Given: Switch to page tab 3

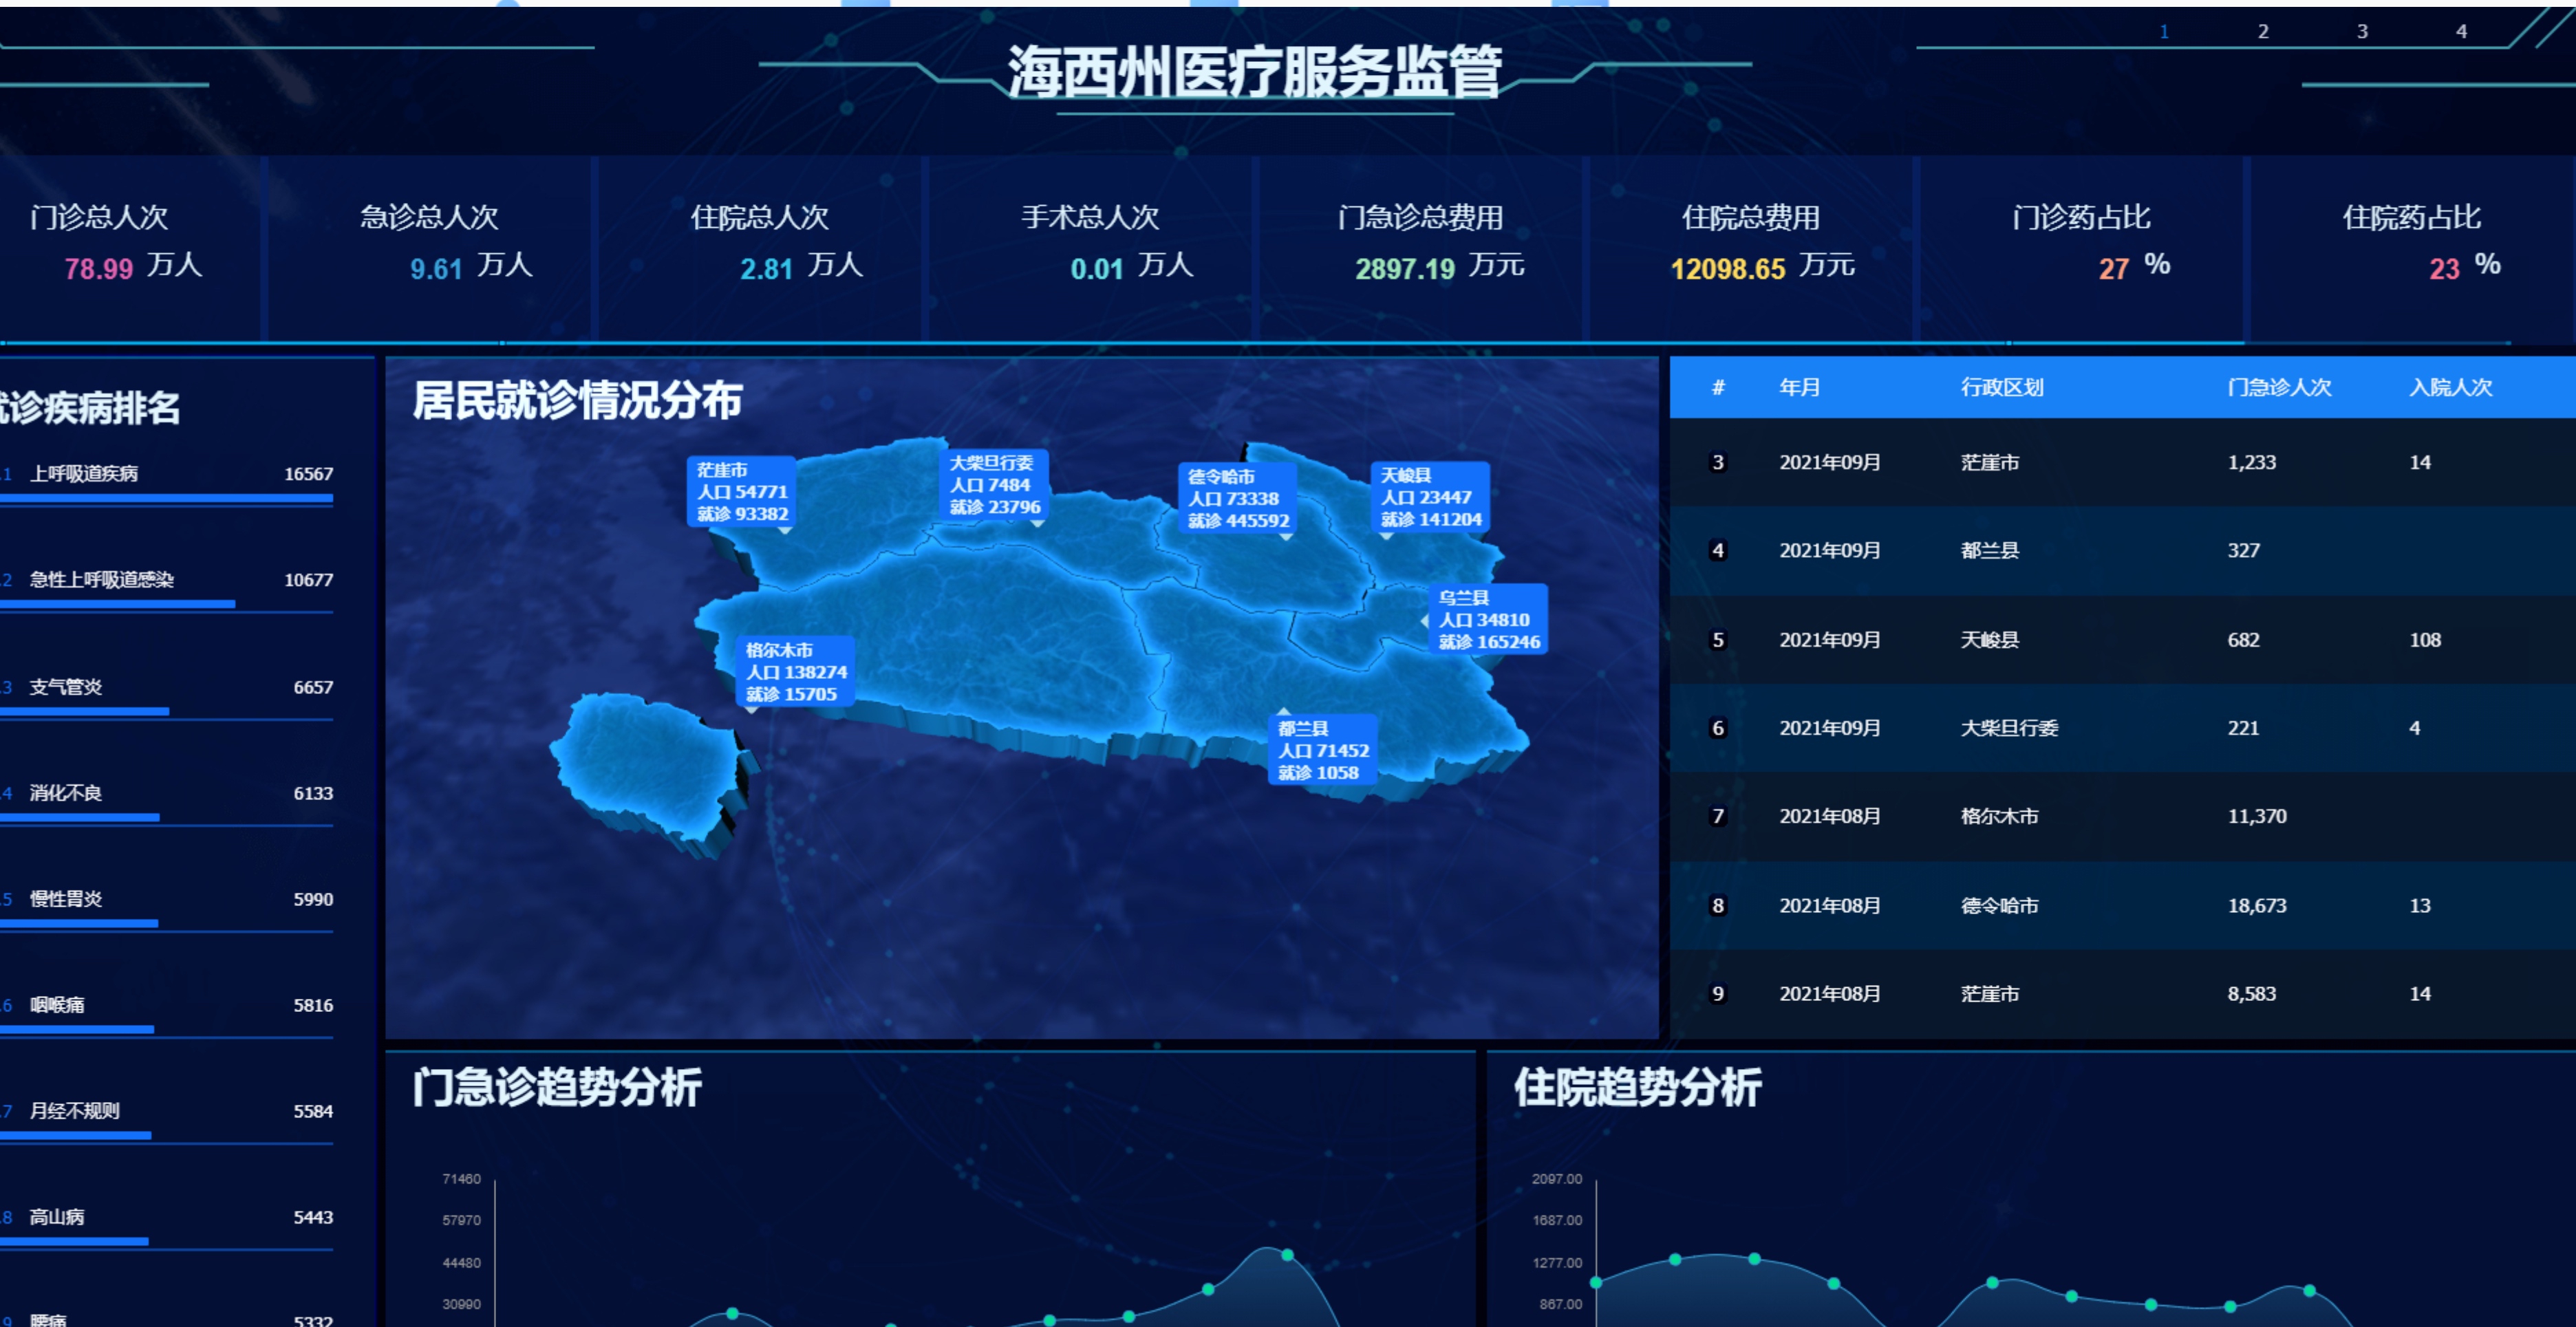Looking at the screenshot, I should (x=2361, y=31).
